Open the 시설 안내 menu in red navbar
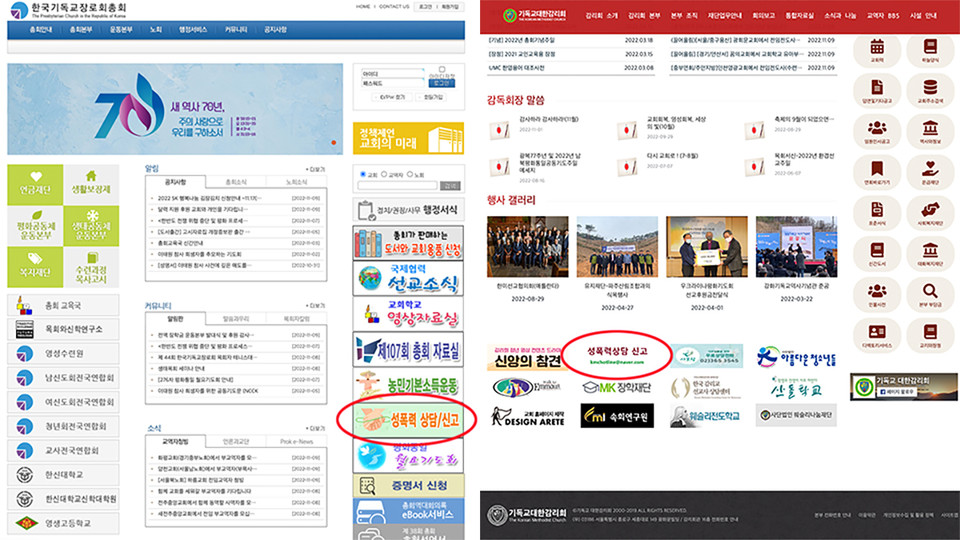Screen dimensions: 960x540 tap(923, 15)
